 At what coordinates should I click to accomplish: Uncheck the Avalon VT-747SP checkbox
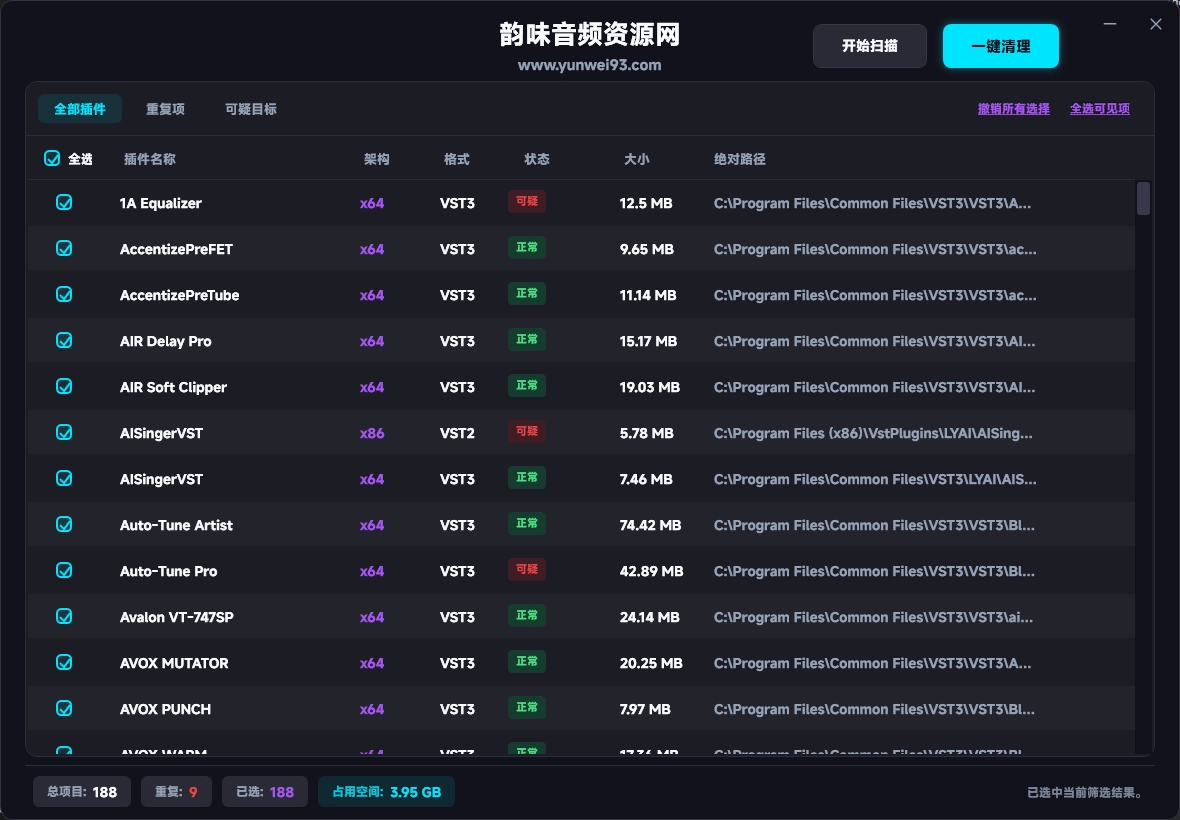pos(65,616)
